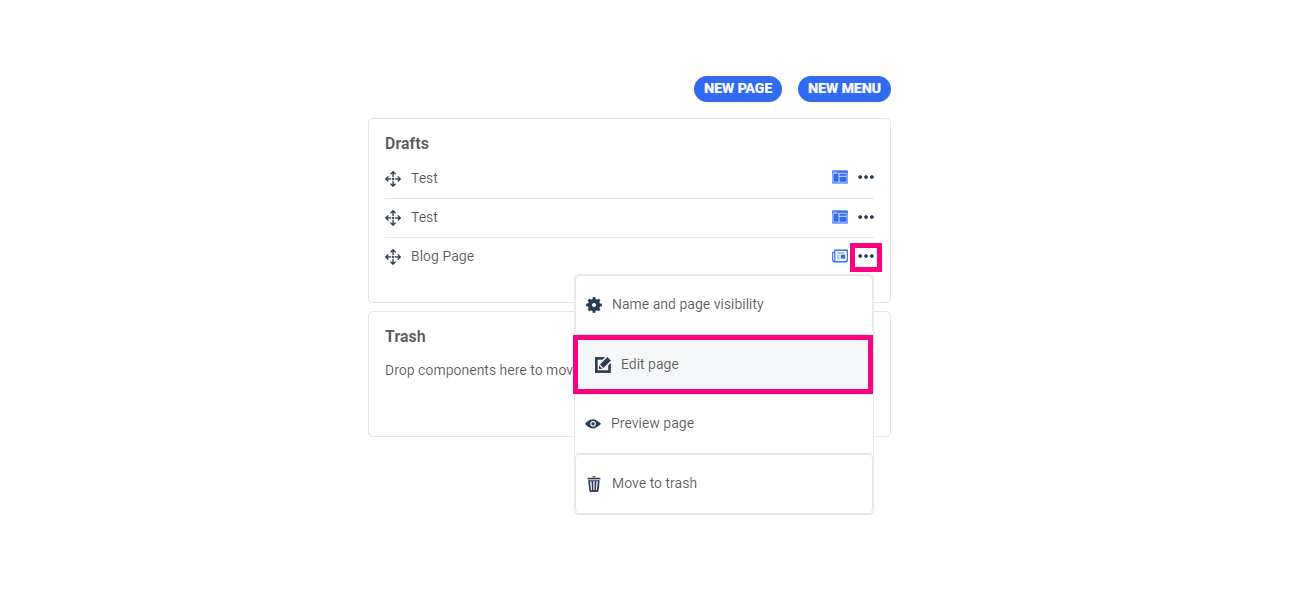The height and width of the screenshot is (600, 1300).
Task: Select Name and page visibility option
Action: [687, 305]
